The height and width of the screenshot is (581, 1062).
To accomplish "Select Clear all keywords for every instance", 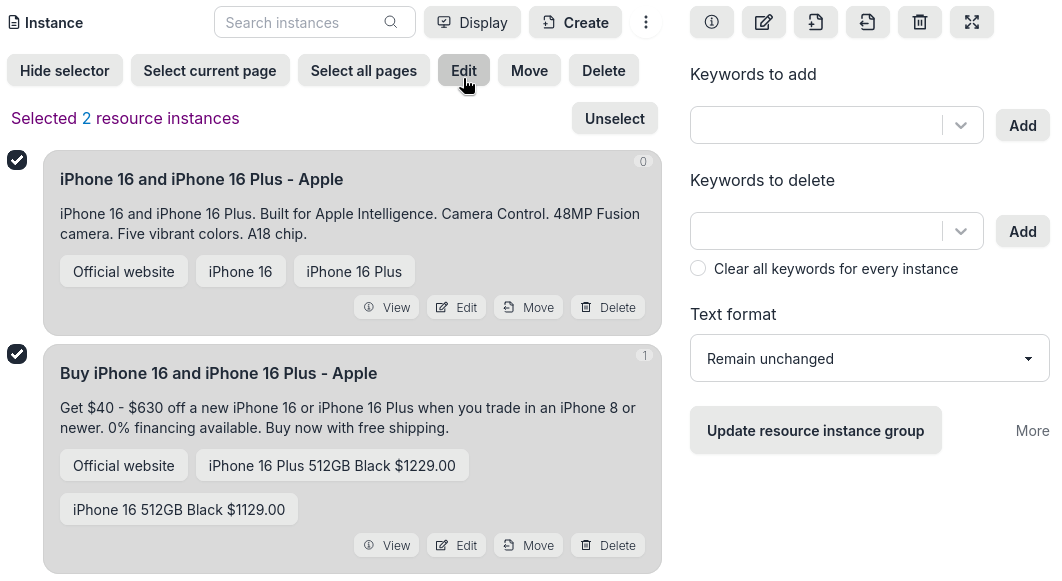I will pyautogui.click(x=698, y=269).
